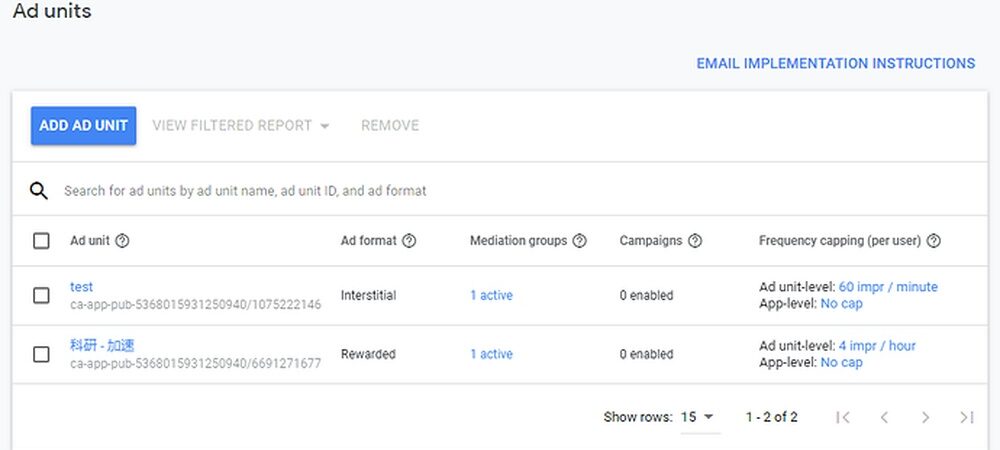The image size is (1000, 450).
Task: Open No cap app-level link for Rewarded unit
Action: click(841, 363)
